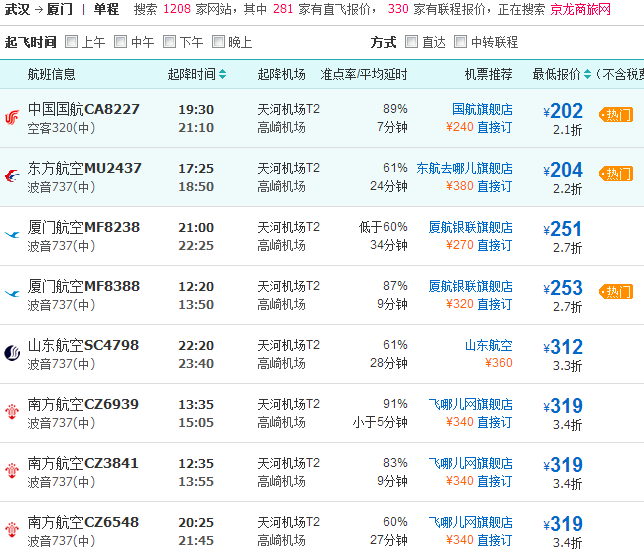The height and width of the screenshot is (553, 644).
Task: Click the 航班信息 column header
Action: pyautogui.click(x=51, y=74)
